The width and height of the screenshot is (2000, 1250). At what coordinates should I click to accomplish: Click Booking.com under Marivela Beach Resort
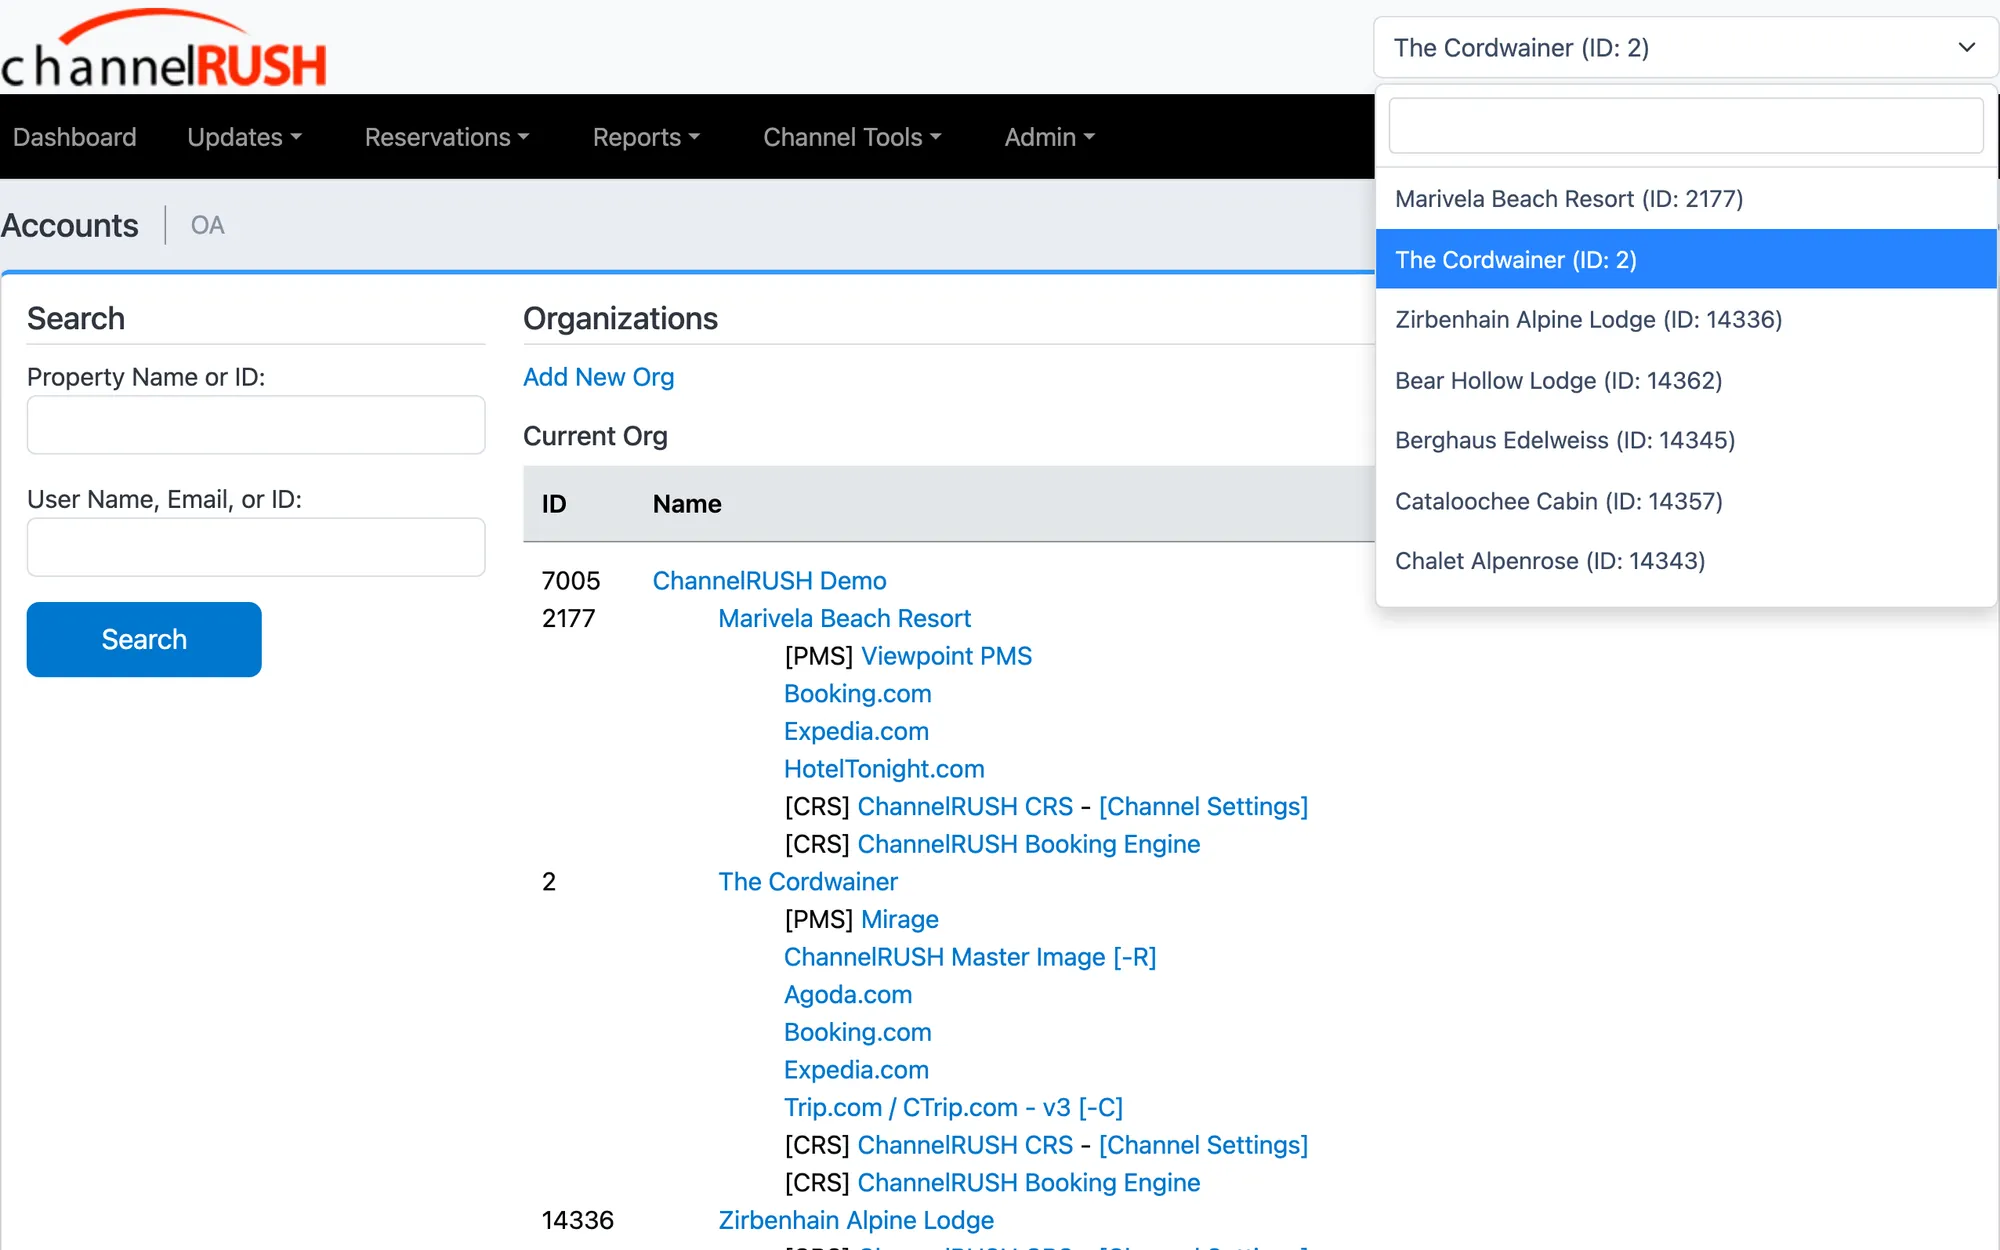coord(858,694)
